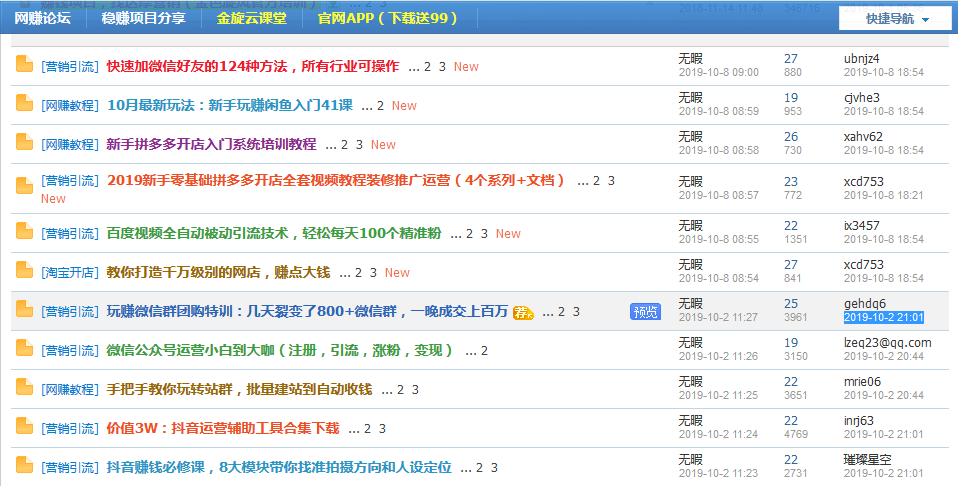Open last poster inrj63 profile
Image resolution: width=958 pixels, height=486 pixels.
[858, 421]
